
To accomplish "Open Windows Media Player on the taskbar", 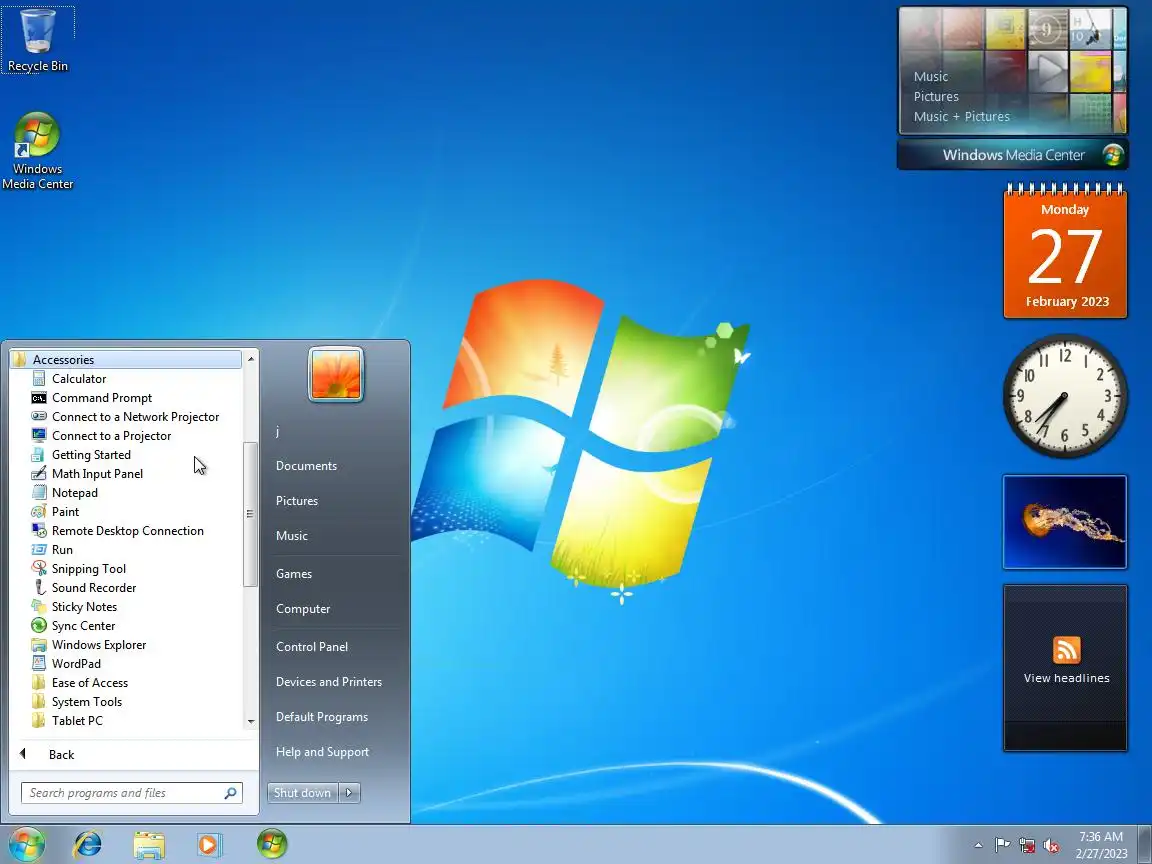I will [x=209, y=845].
